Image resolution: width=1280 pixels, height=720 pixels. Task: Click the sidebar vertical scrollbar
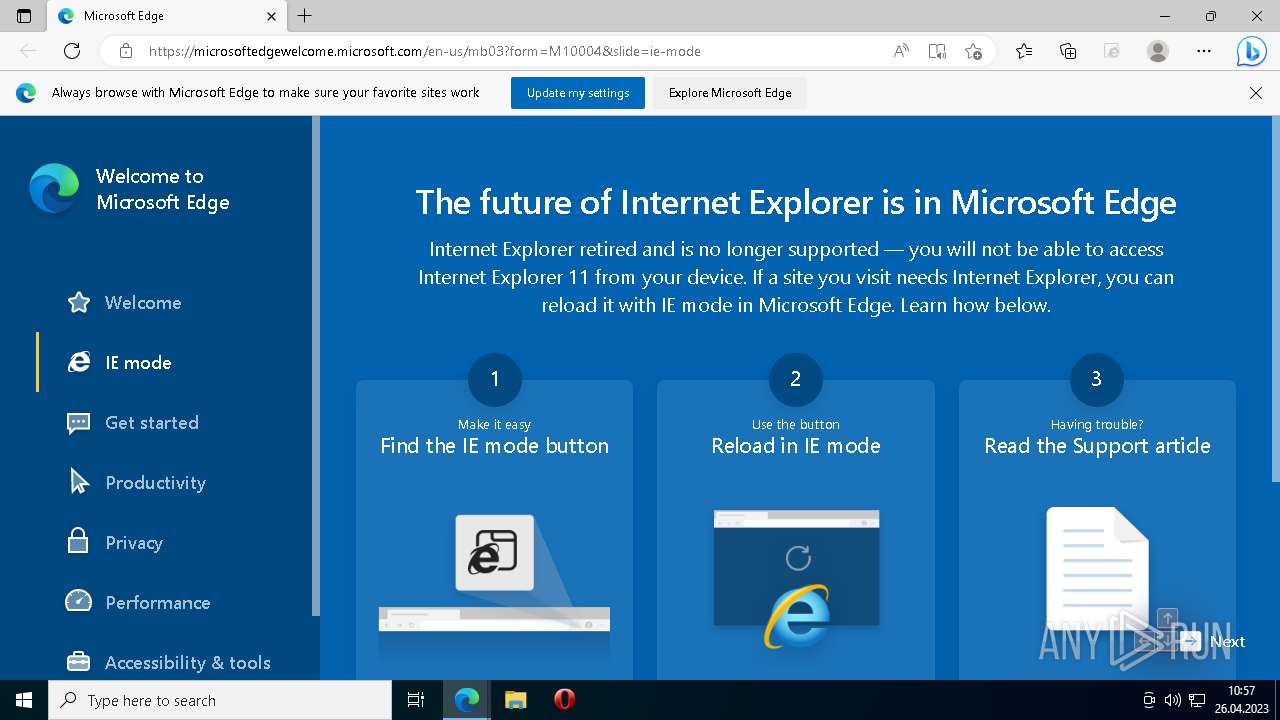point(316,365)
